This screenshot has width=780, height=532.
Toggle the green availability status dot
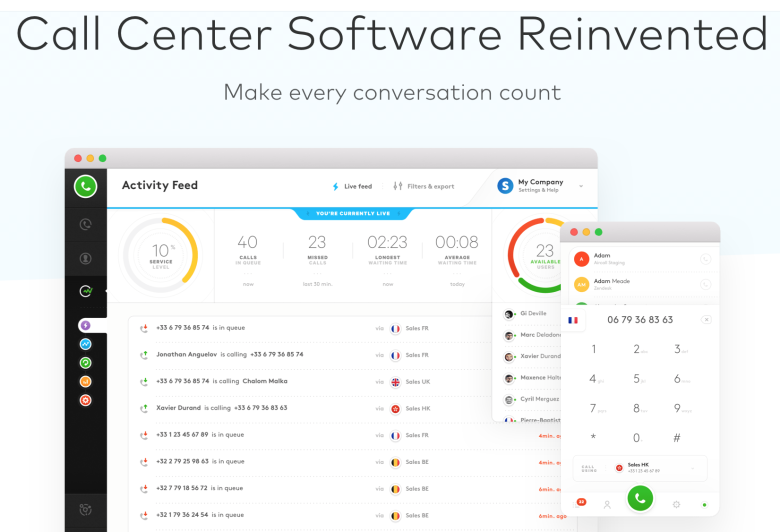tap(704, 505)
